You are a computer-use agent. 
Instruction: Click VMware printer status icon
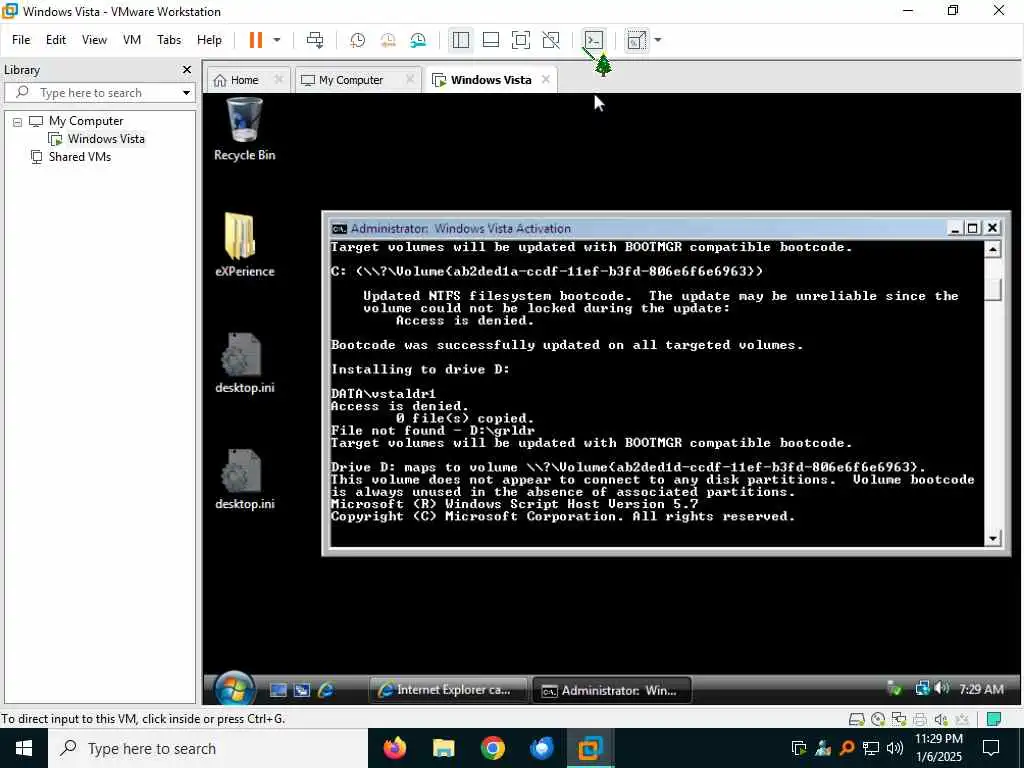coord(920,719)
